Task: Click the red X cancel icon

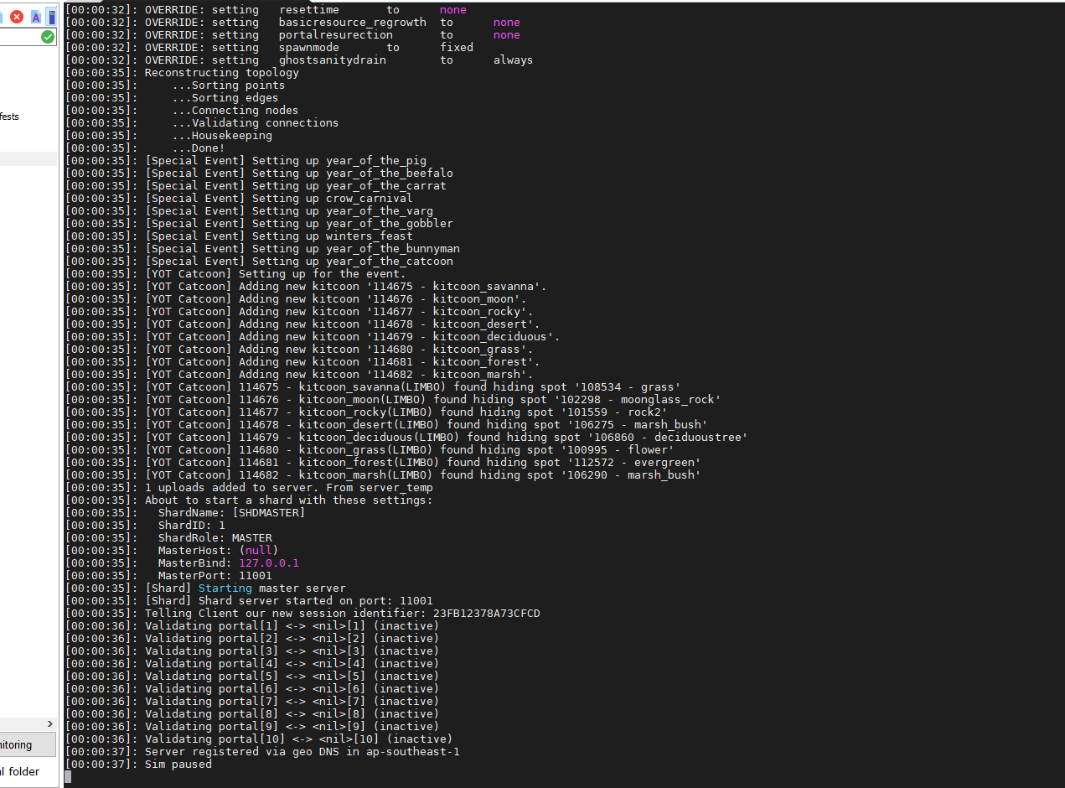Action: point(17,17)
